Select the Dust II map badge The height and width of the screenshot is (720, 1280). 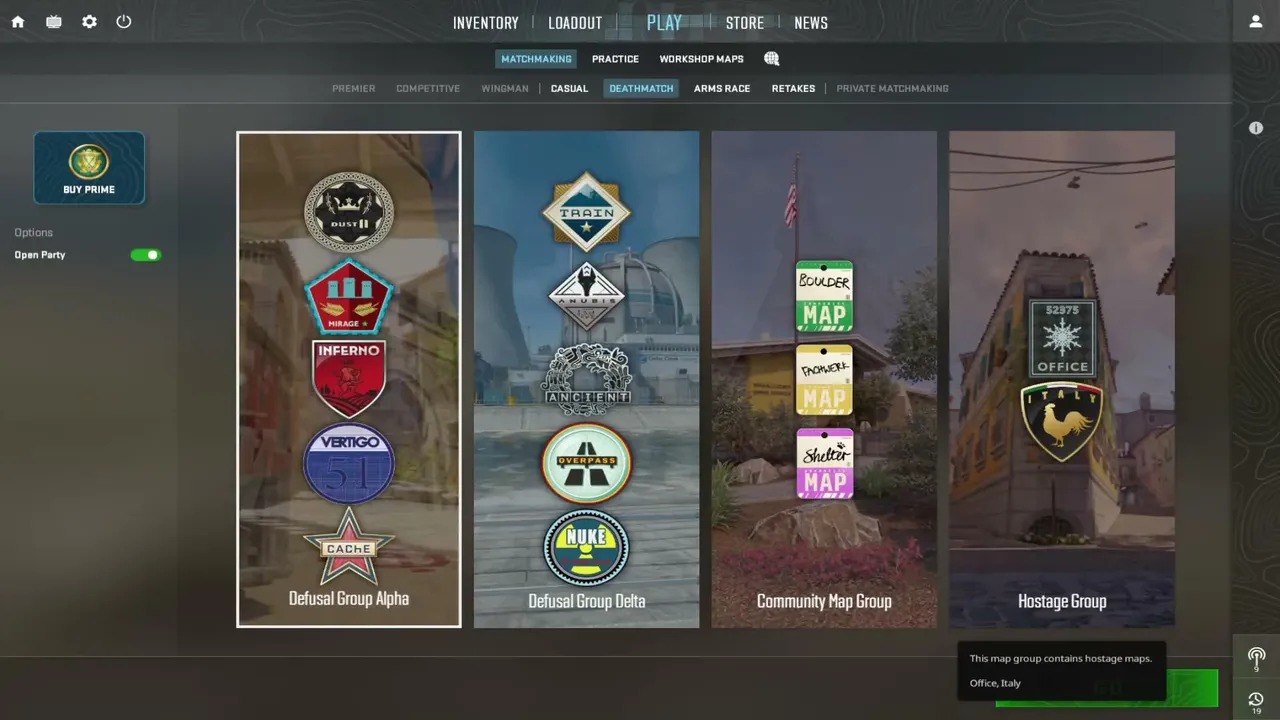click(349, 212)
